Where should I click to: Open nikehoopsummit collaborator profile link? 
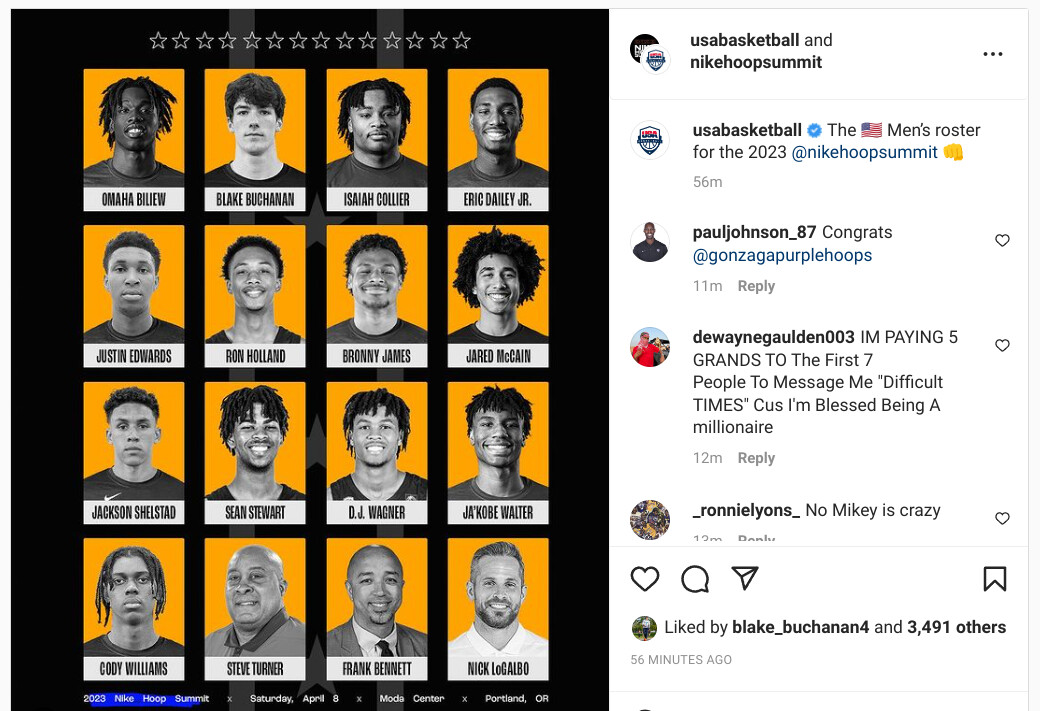(755, 62)
